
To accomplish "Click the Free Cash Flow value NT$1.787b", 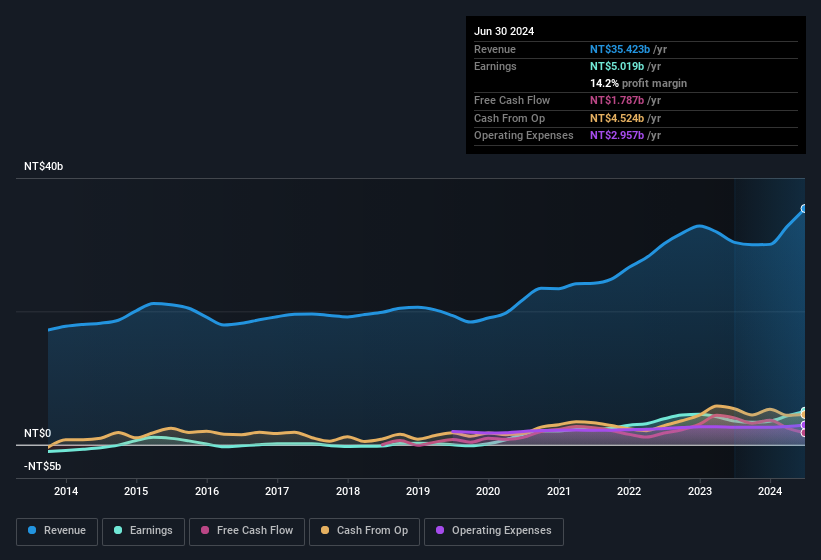I will tap(617, 100).
